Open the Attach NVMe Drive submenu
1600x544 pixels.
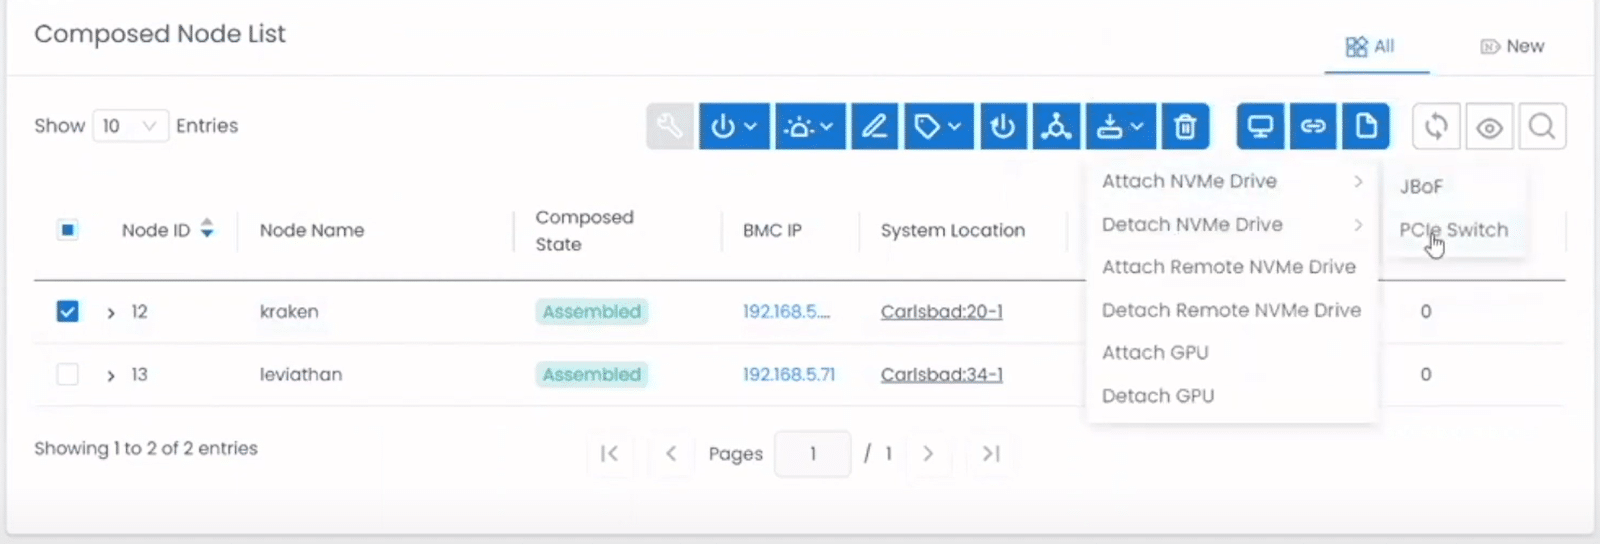pos(1231,181)
